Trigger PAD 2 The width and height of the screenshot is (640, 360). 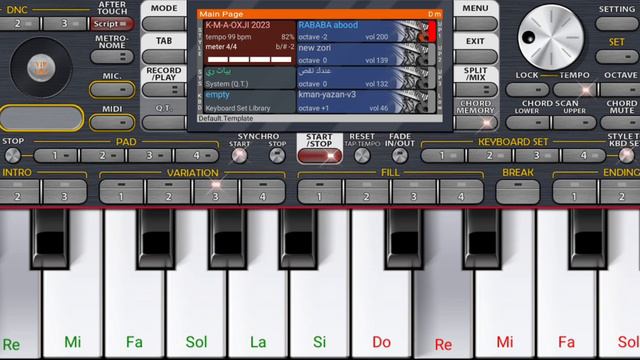pos(103,156)
